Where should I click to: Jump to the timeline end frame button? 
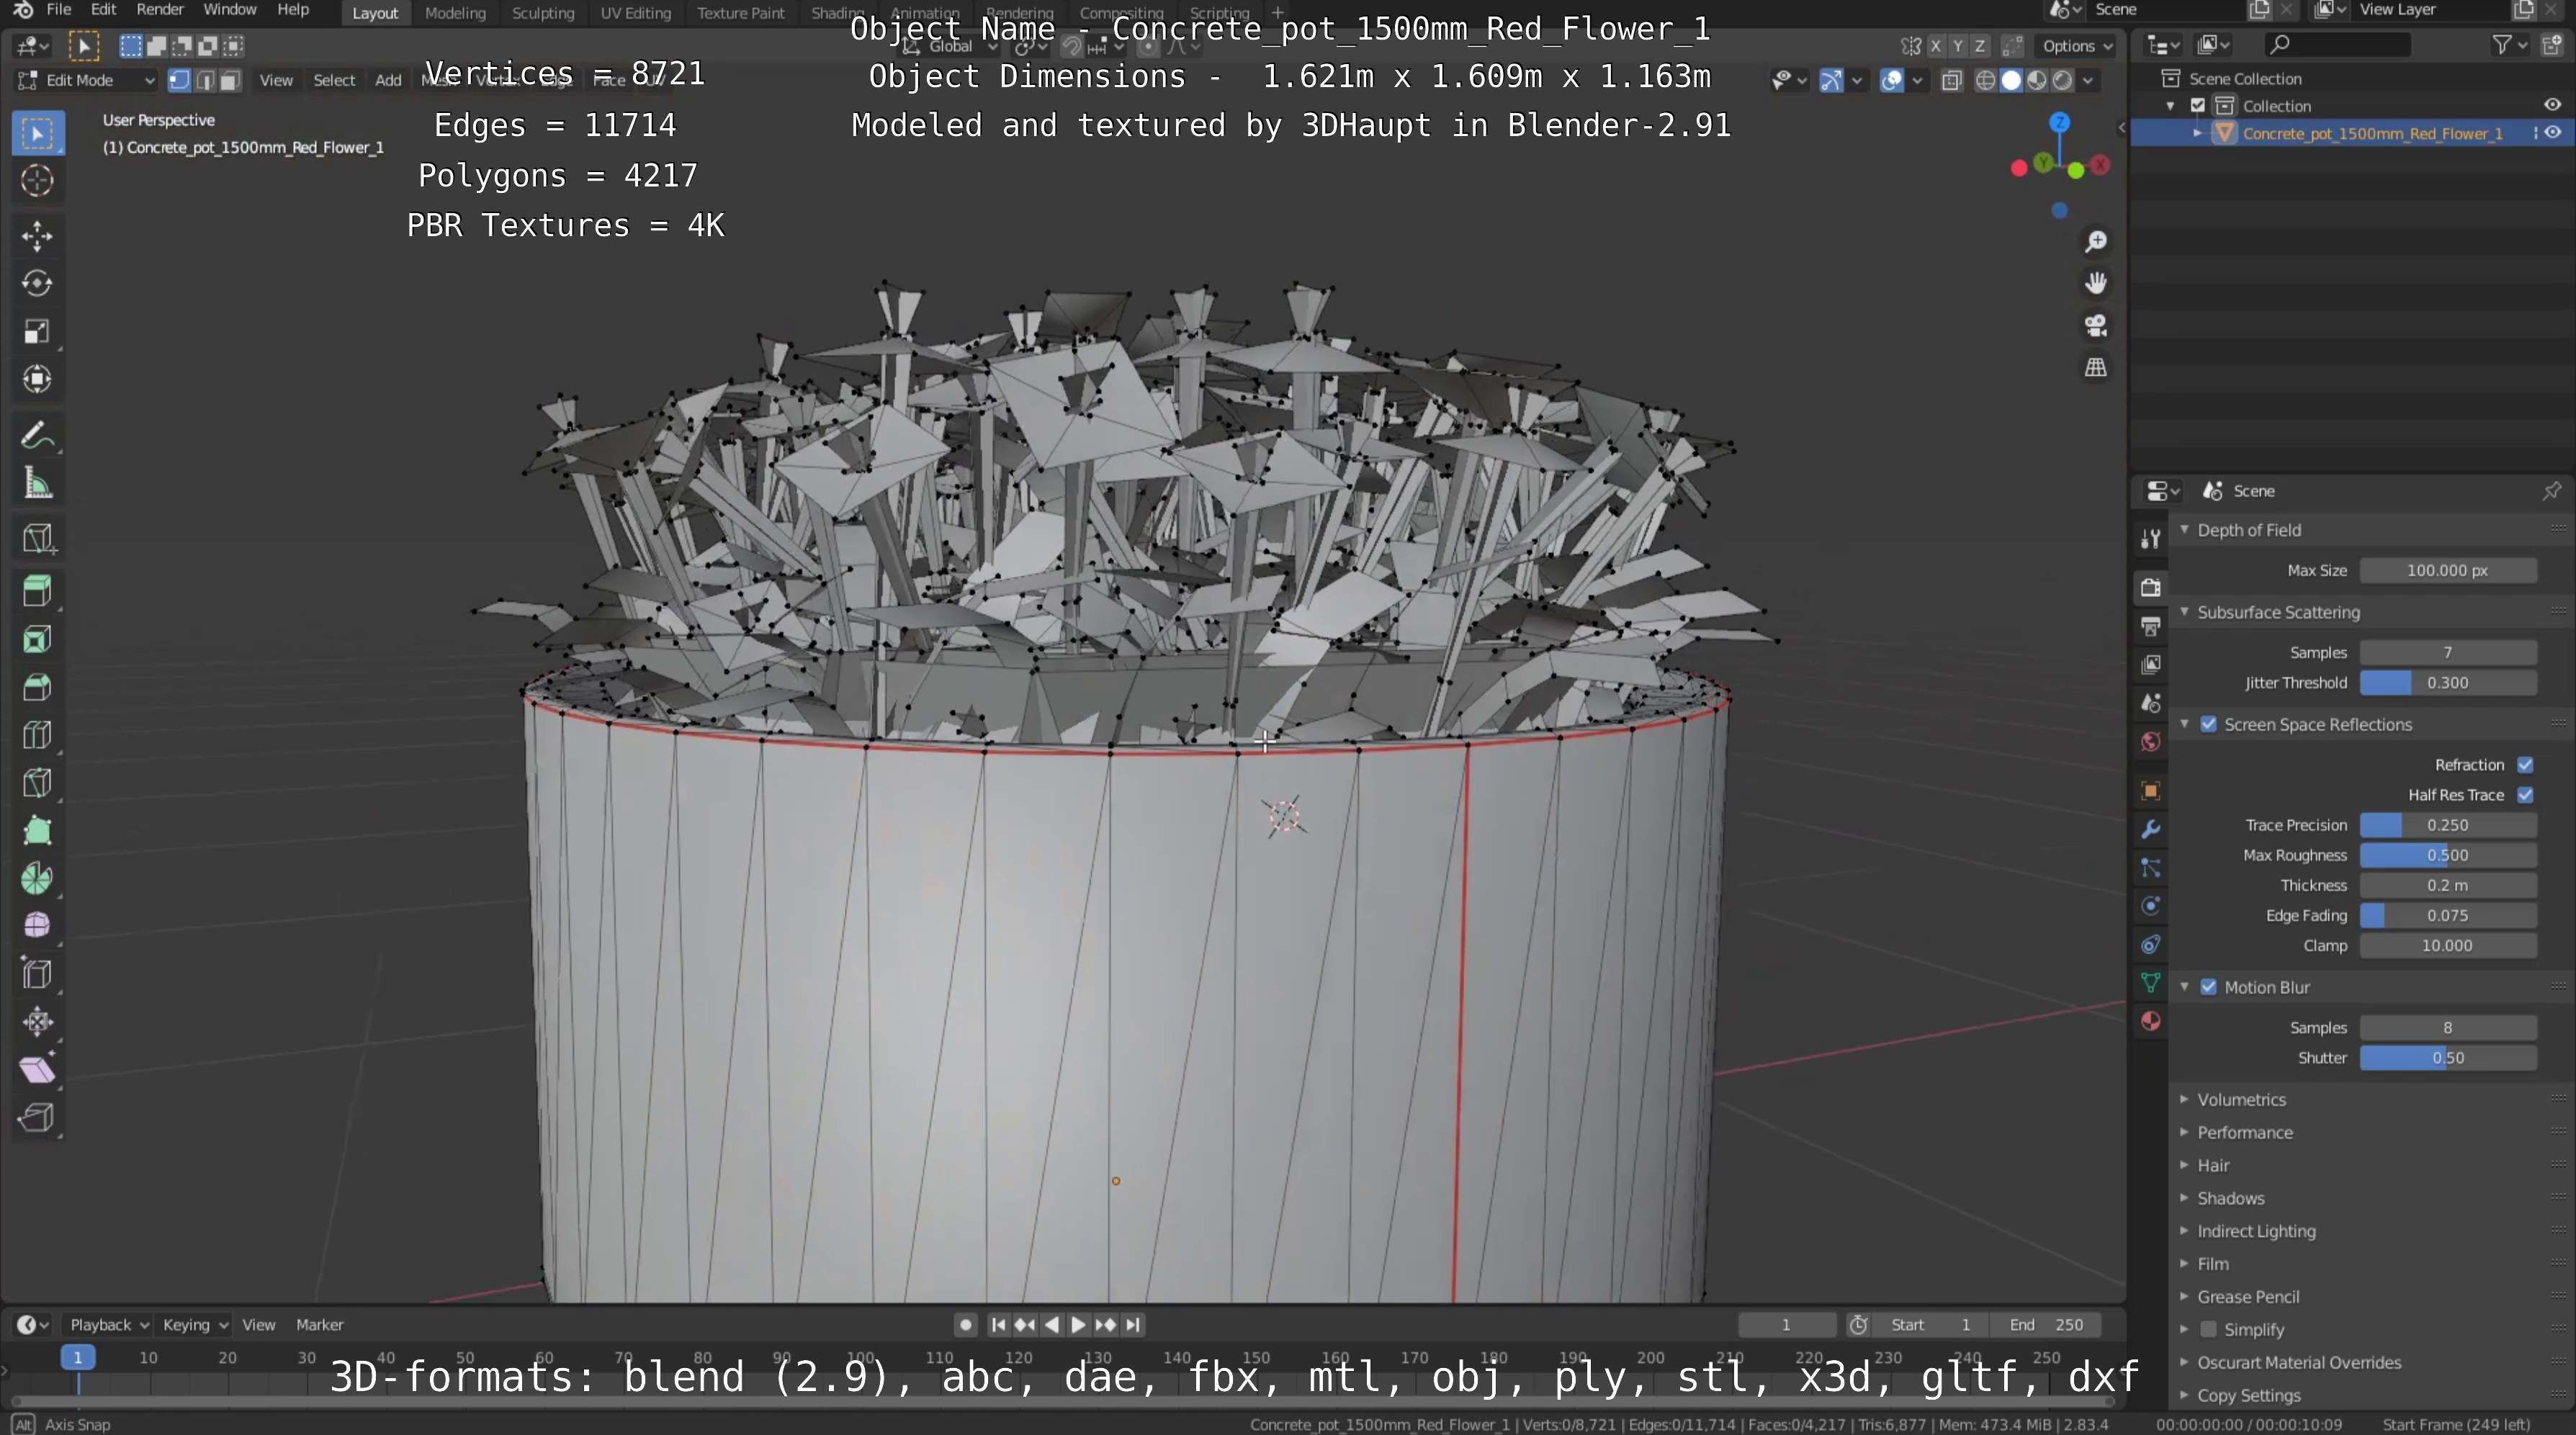[x=1133, y=1325]
